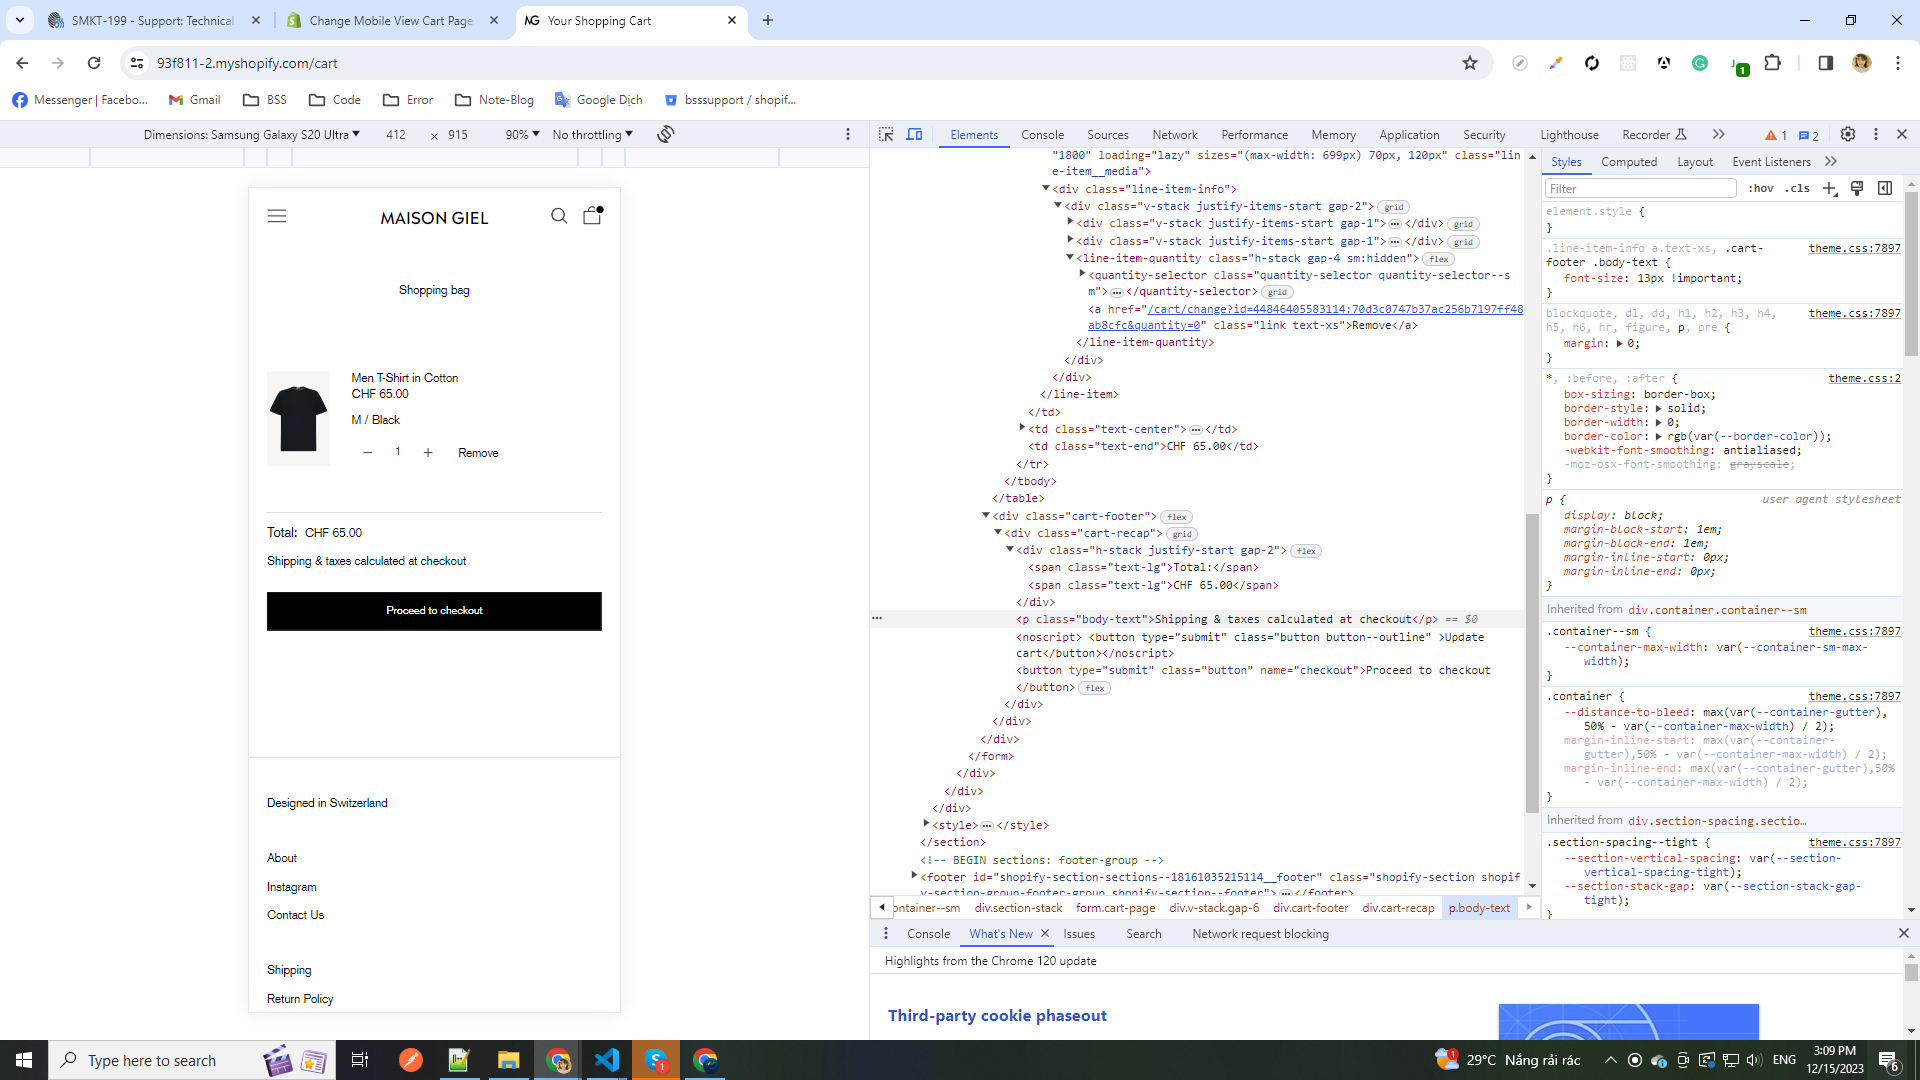Click the store search magnifier icon

559,216
